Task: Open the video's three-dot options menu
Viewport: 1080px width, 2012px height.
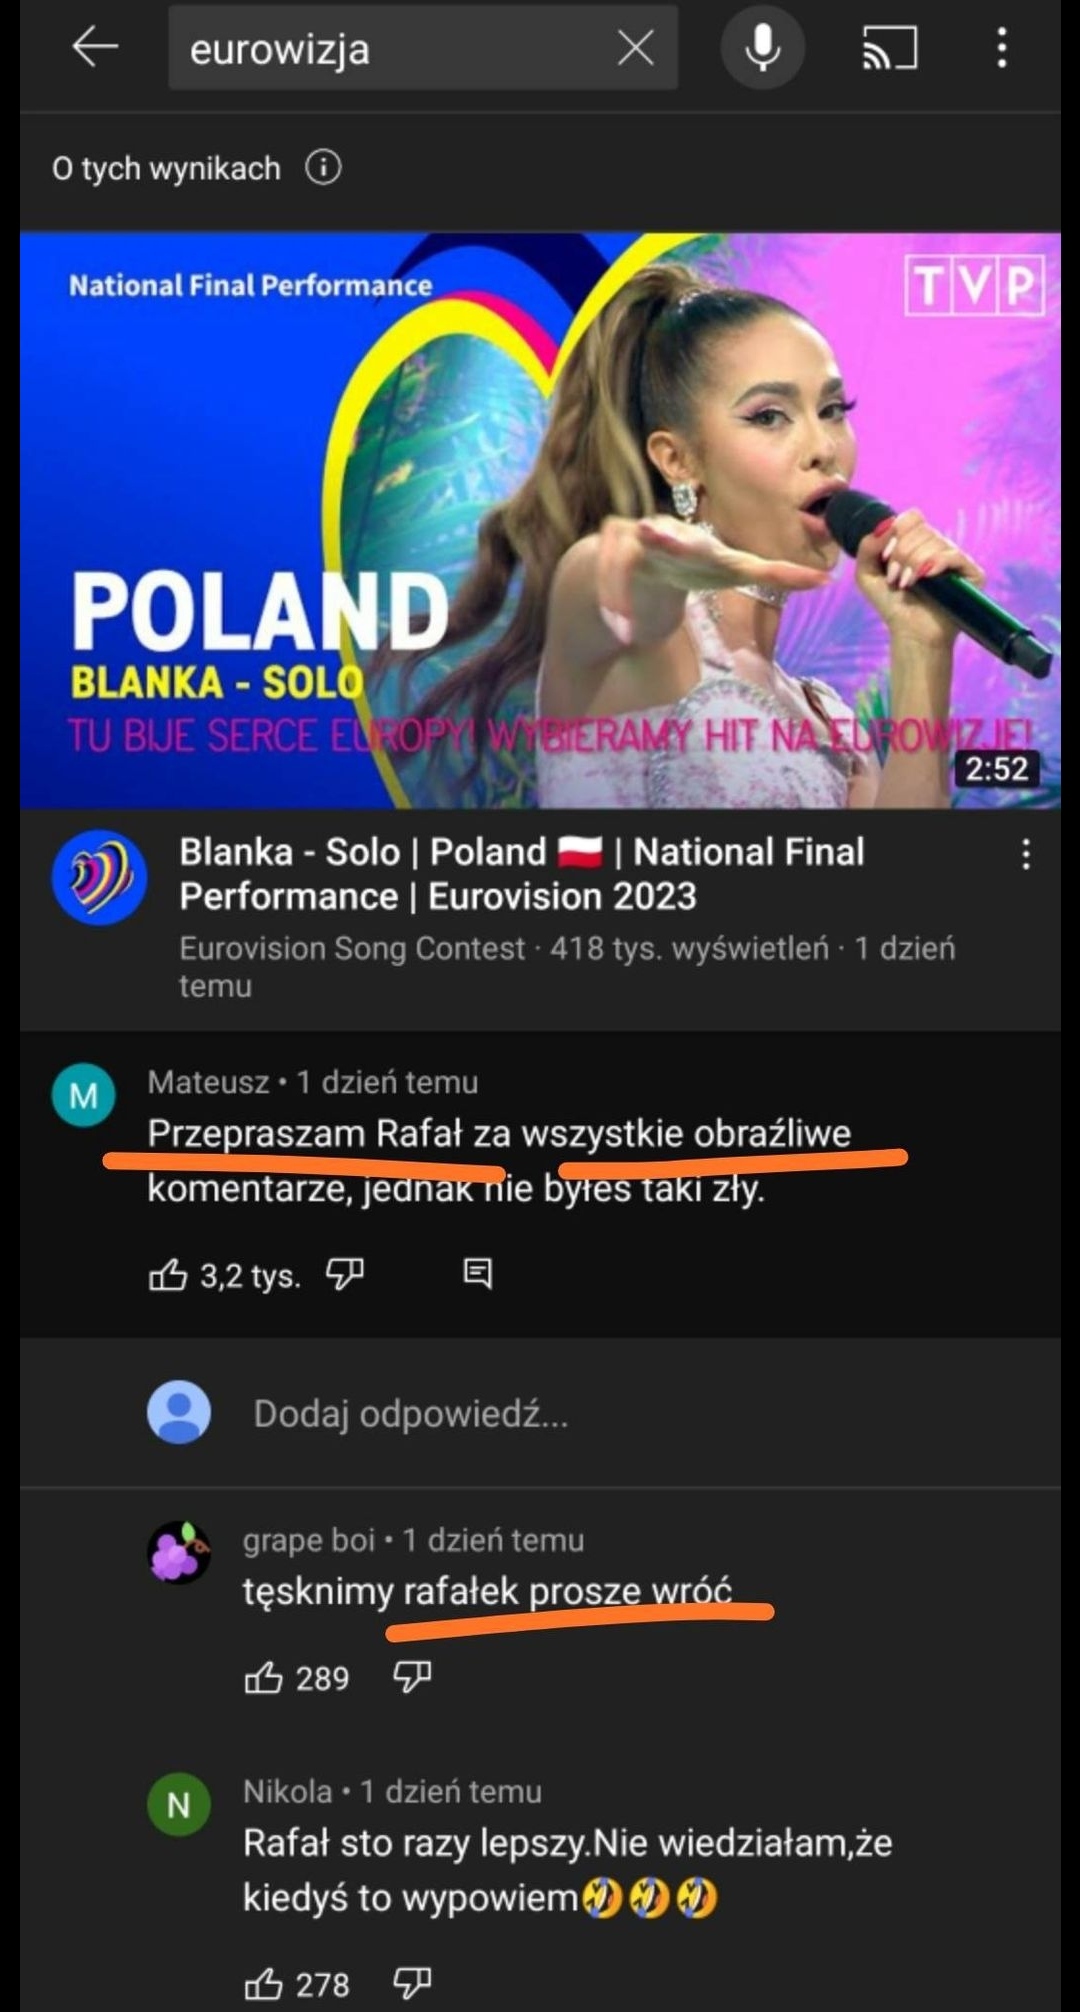Action: click(x=1026, y=854)
